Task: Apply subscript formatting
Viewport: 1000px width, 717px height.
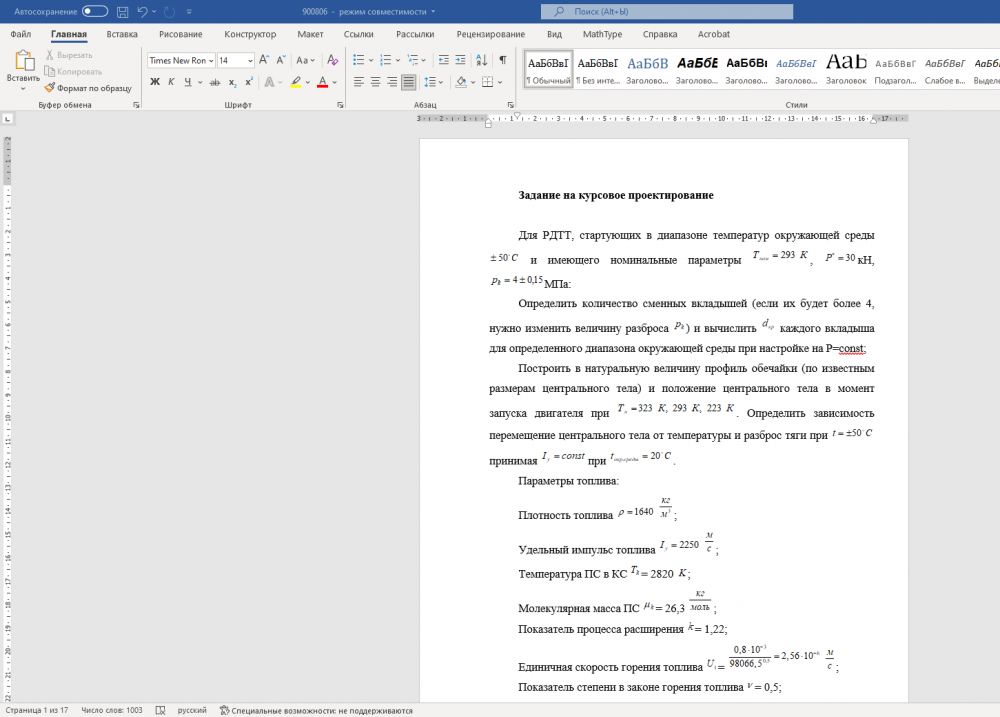Action: pyautogui.click(x=232, y=82)
